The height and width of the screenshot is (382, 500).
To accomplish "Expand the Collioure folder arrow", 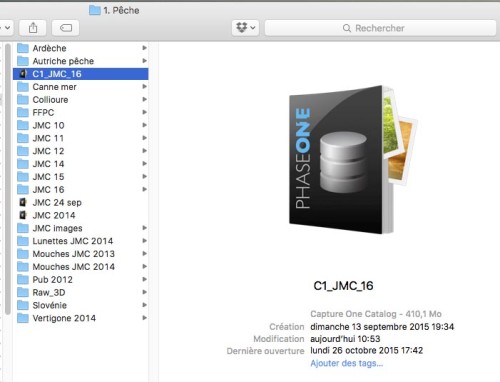I will click(x=144, y=99).
